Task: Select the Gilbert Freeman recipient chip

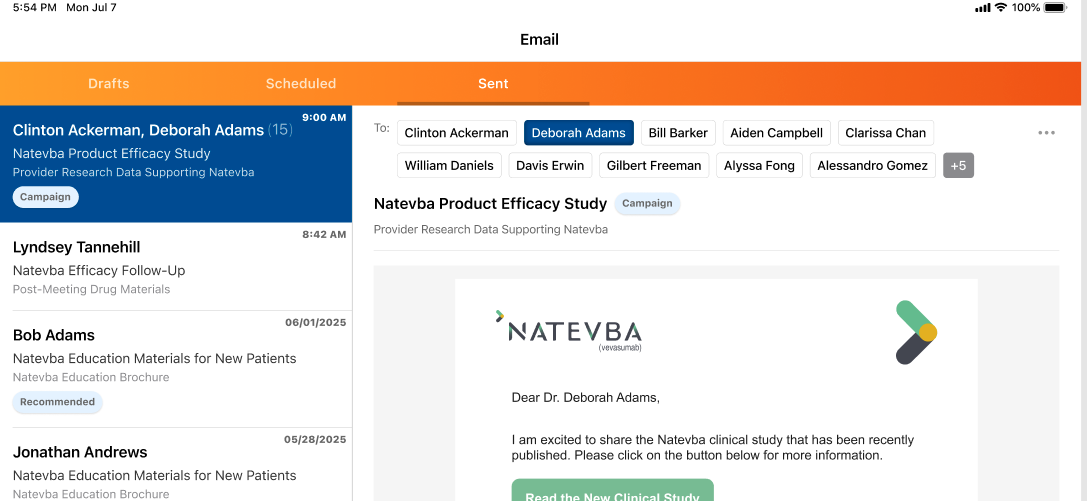Action: click(x=654, y=165)
